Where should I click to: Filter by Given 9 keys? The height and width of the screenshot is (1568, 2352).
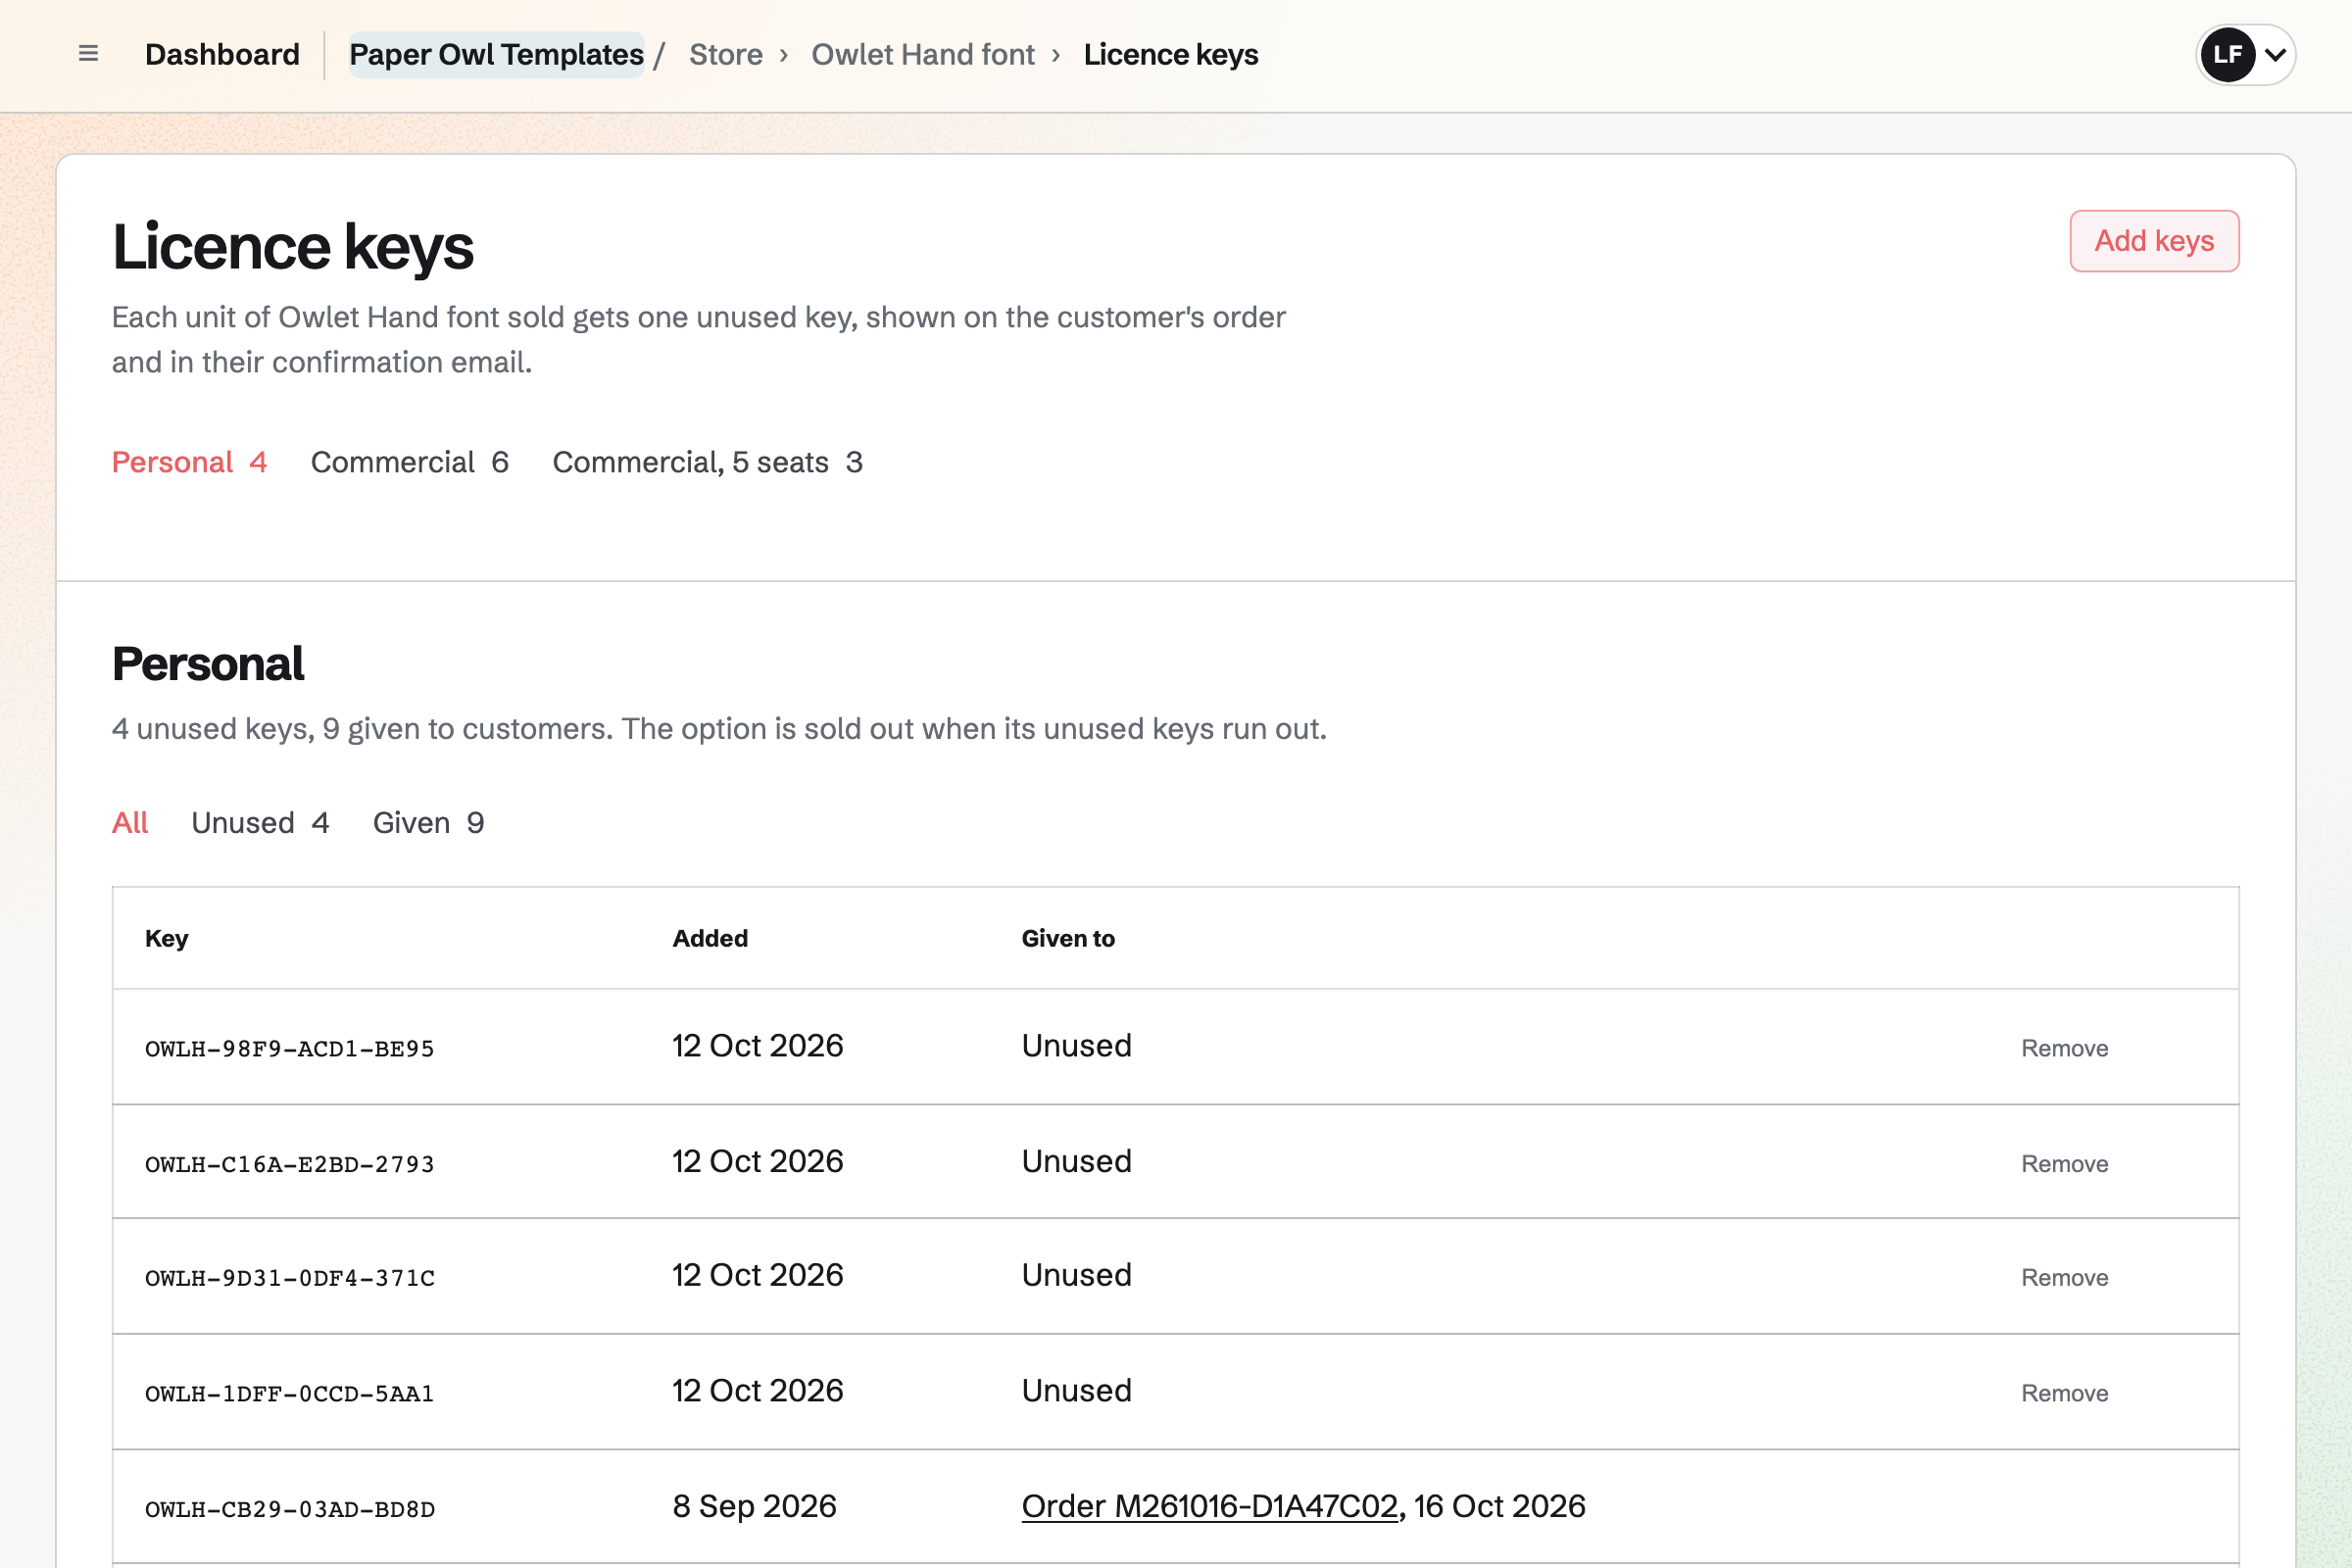click(428, 822)
